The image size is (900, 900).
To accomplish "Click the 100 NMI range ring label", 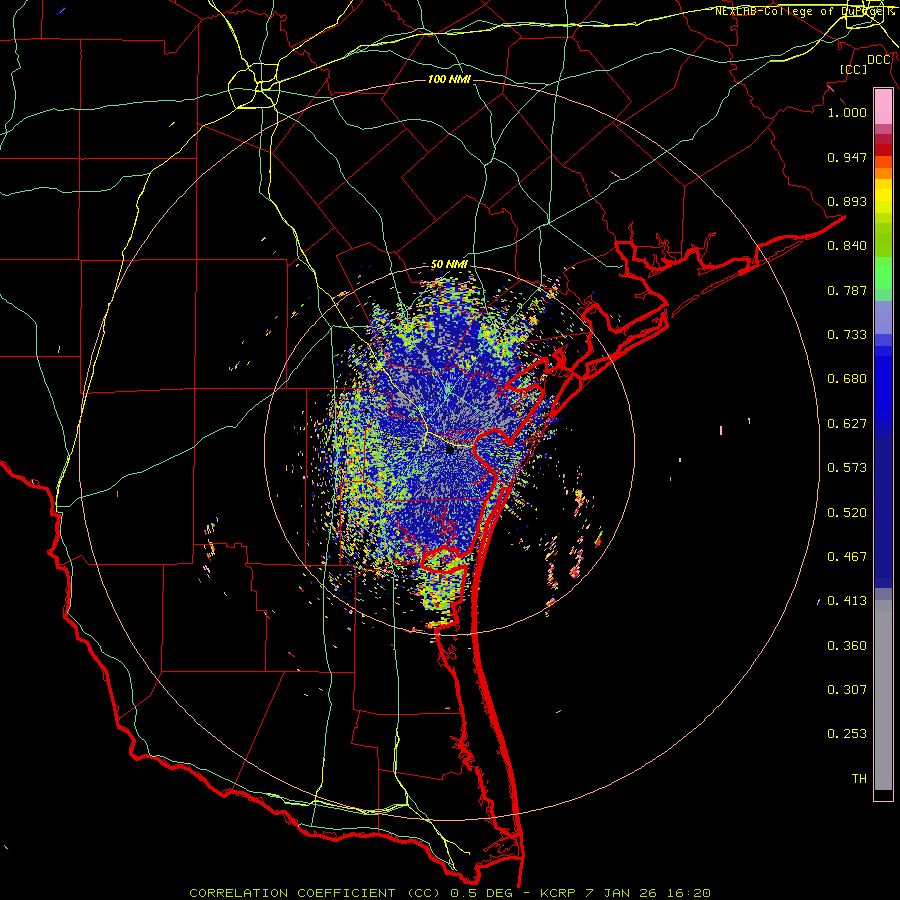I will [x=449, y=79].
